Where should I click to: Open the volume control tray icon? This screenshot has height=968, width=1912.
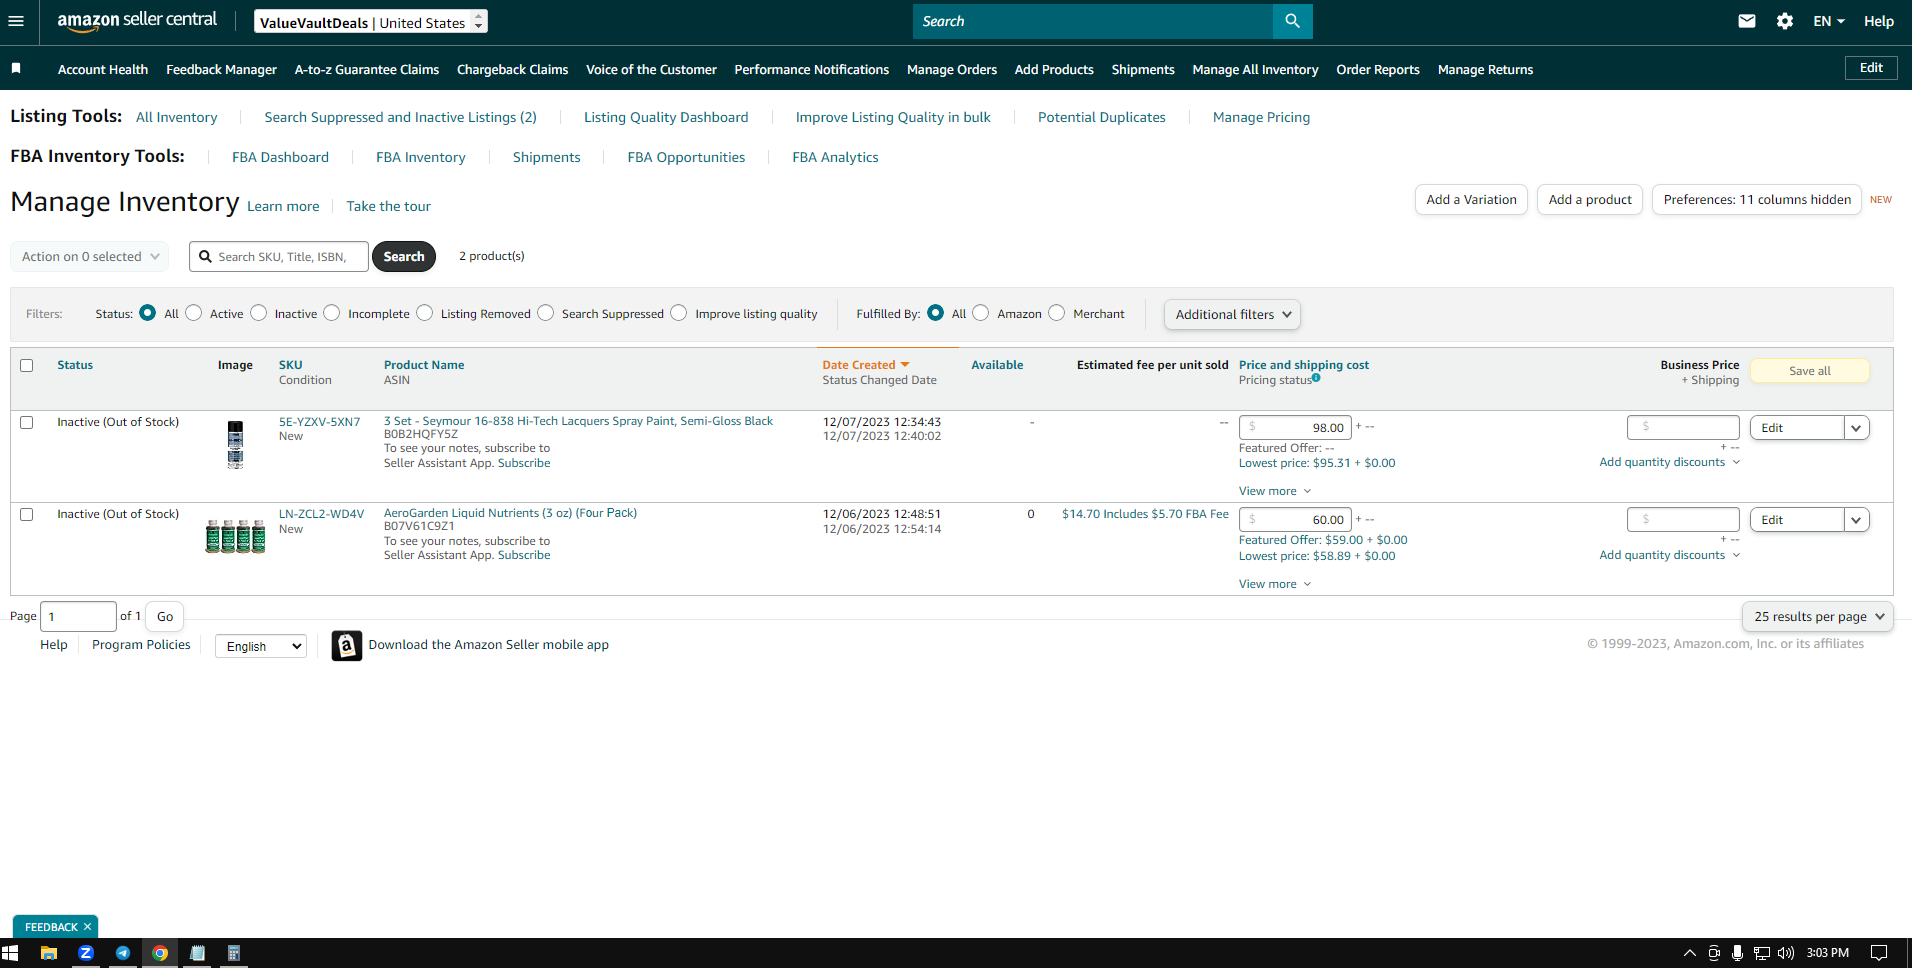pos(1786,953)
